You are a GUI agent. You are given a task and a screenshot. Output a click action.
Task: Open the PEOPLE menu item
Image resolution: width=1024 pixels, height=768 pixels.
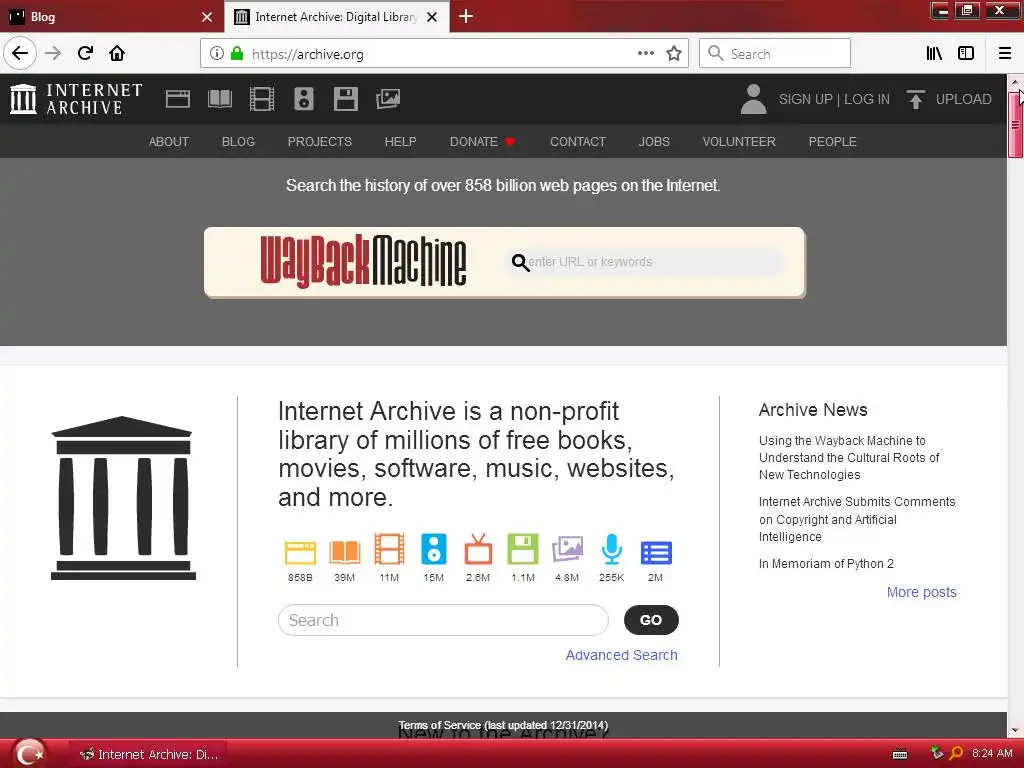(x=833, y=142)
